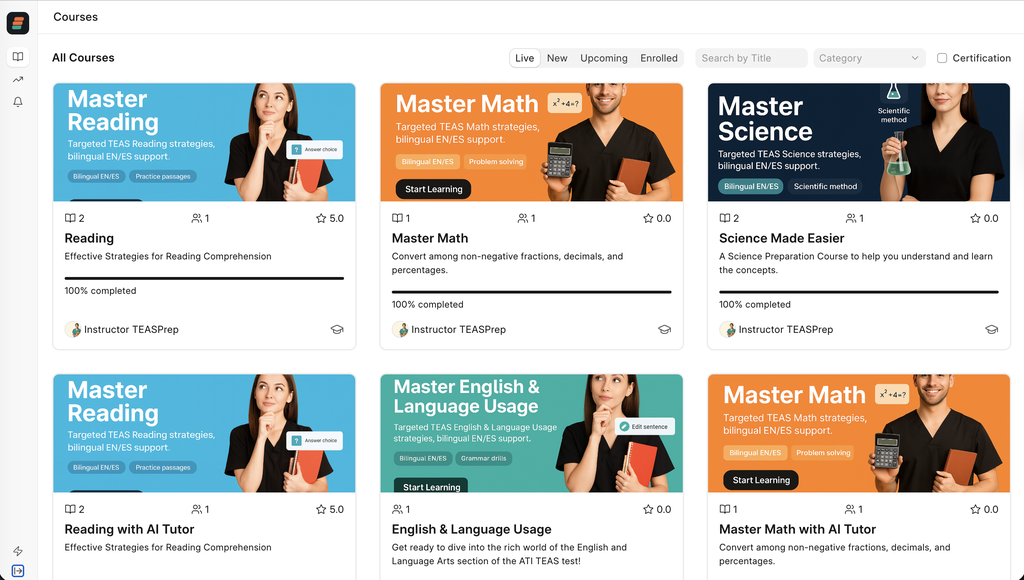Open the Category dropdown
The height and width of the screenshot is (580, 1024).
869,58
